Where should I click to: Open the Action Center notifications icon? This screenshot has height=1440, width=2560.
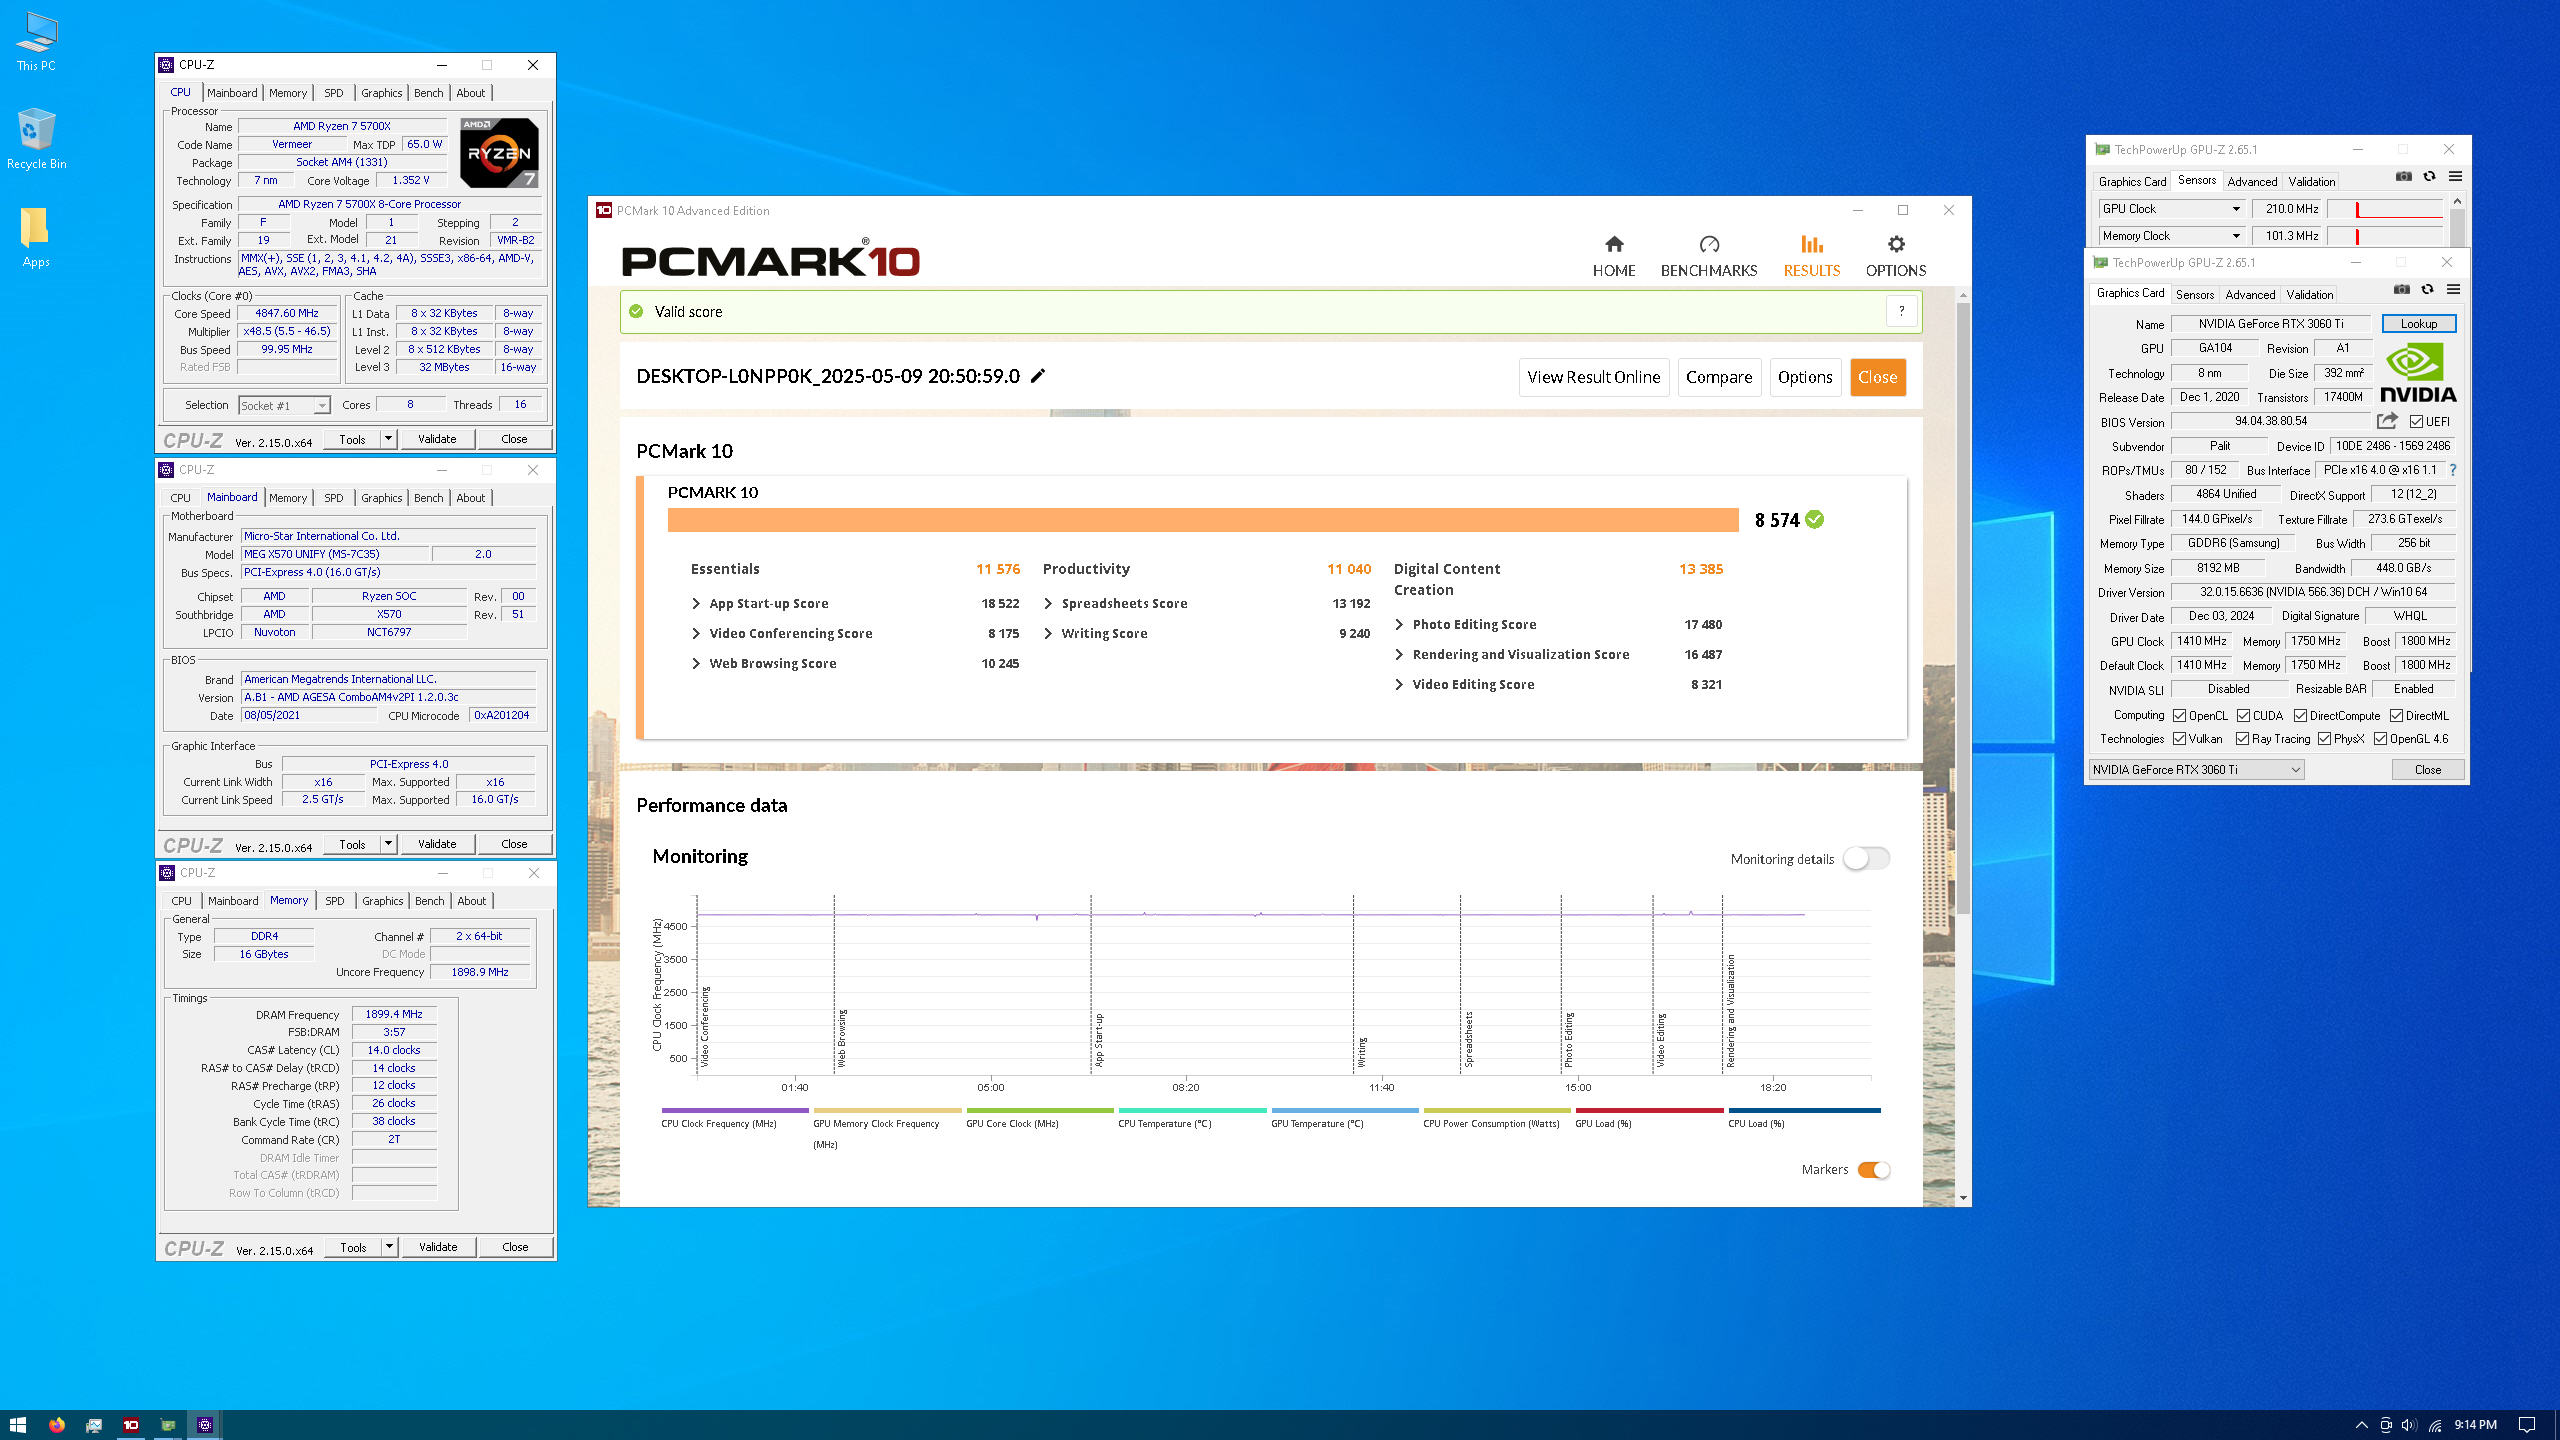click(2527, 1425)
